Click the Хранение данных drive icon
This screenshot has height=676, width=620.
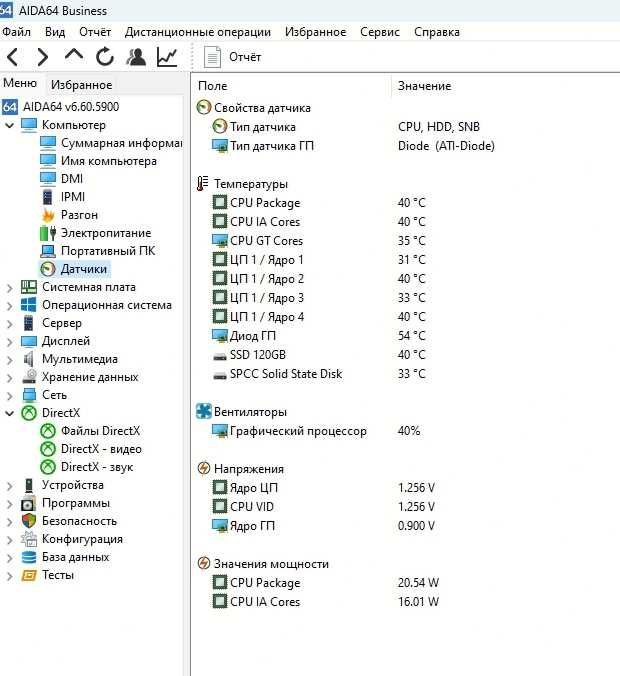pos(29,377)
